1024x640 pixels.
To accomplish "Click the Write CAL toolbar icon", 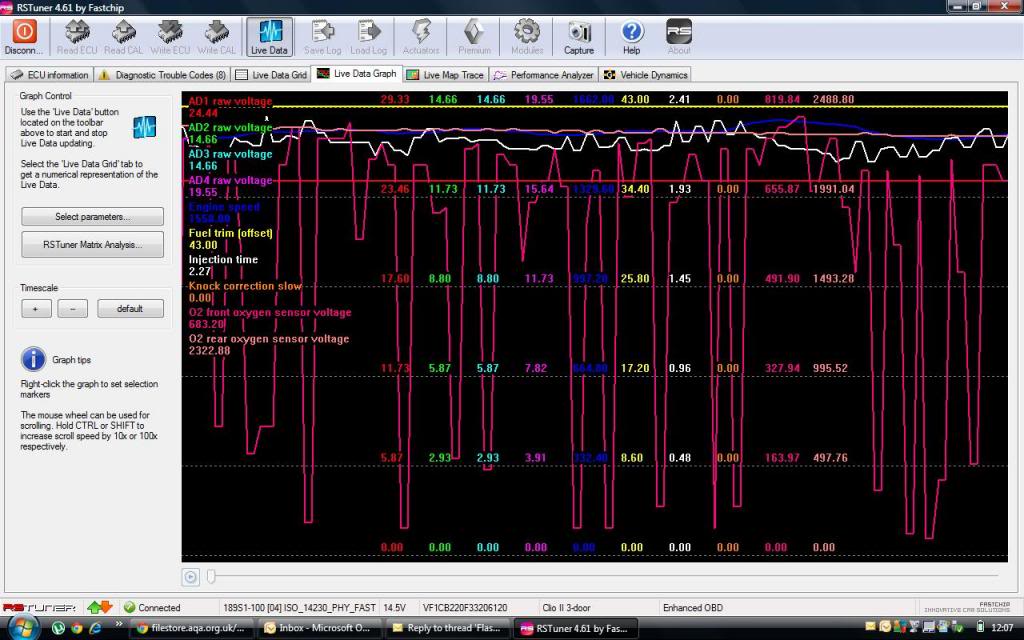I will click(217, 37).
